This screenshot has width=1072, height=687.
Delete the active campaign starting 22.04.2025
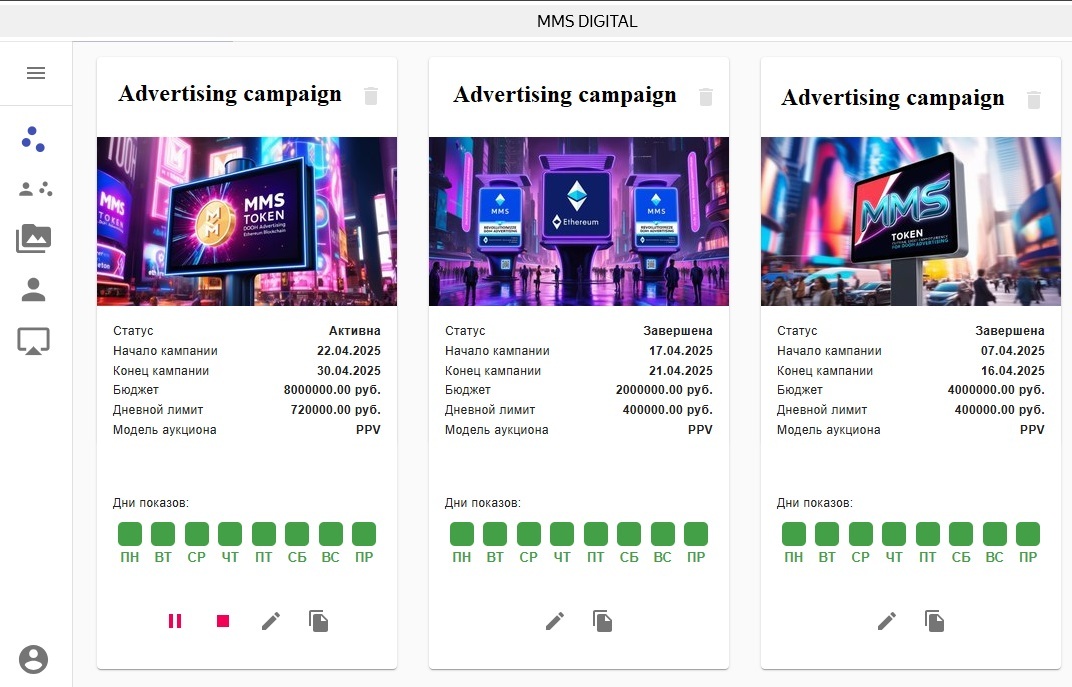point(371,96)
